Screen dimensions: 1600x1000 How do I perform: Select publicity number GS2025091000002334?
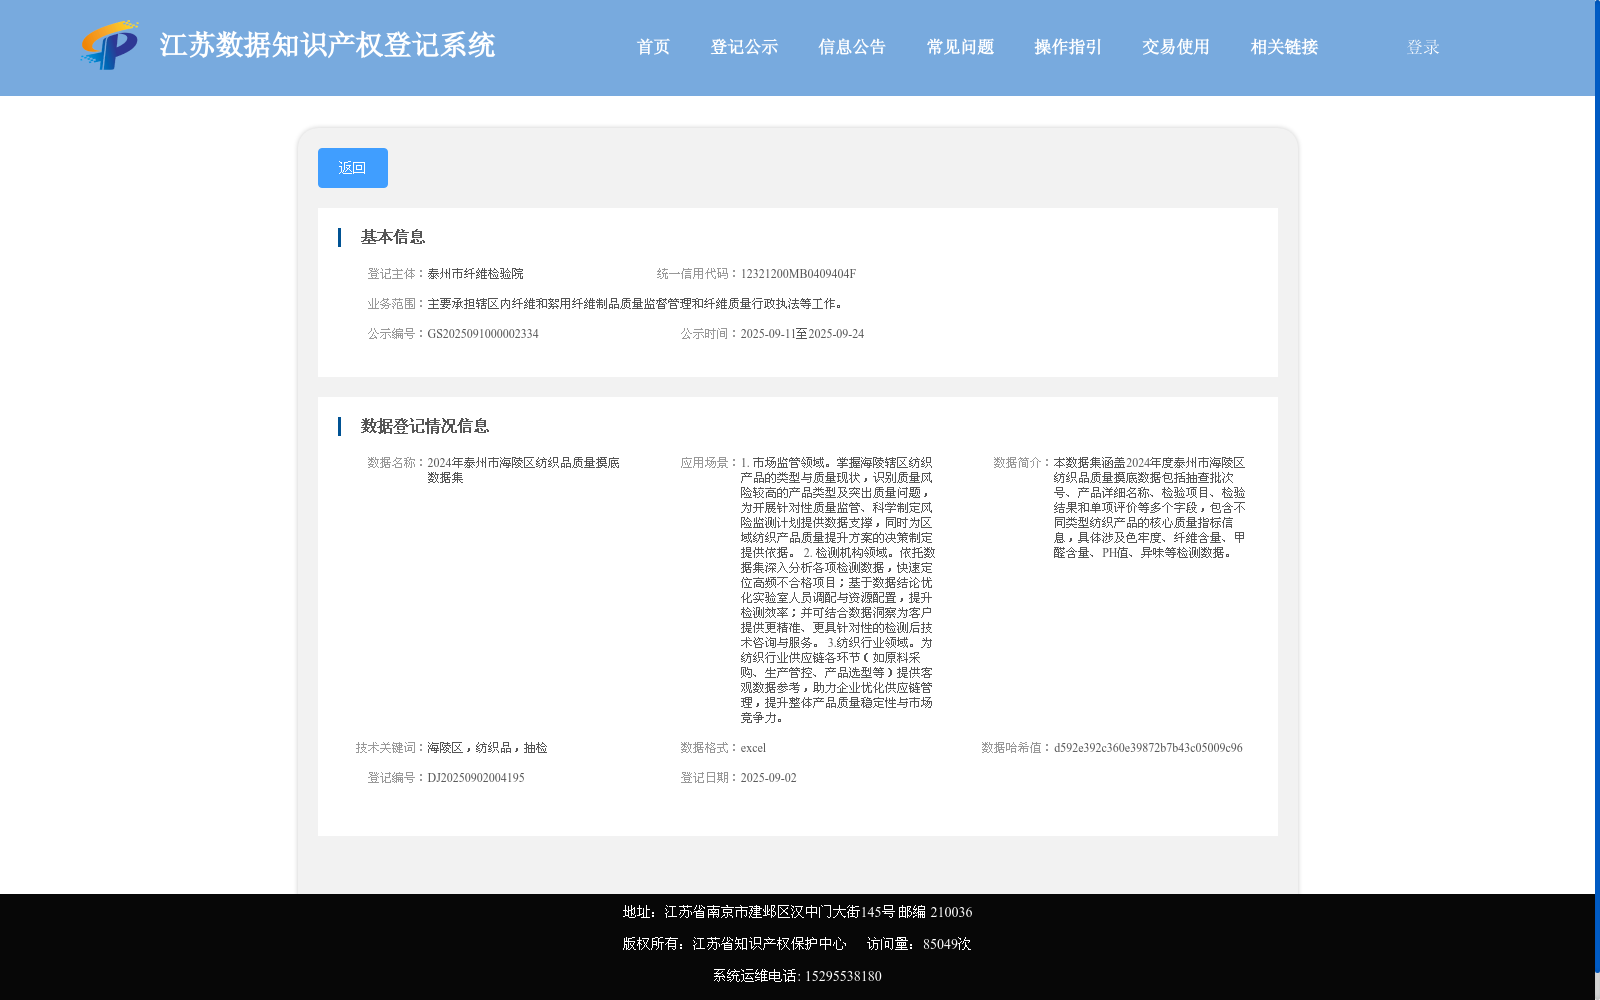483,334
